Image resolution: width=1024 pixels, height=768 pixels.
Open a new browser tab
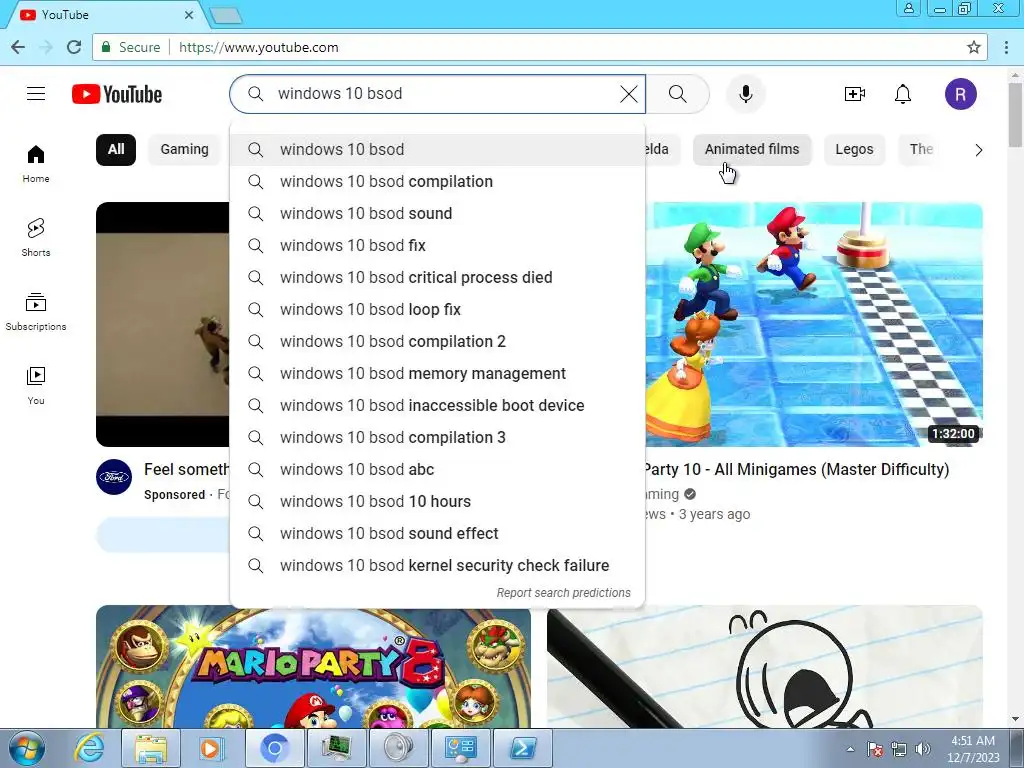[x=226, y=16]
